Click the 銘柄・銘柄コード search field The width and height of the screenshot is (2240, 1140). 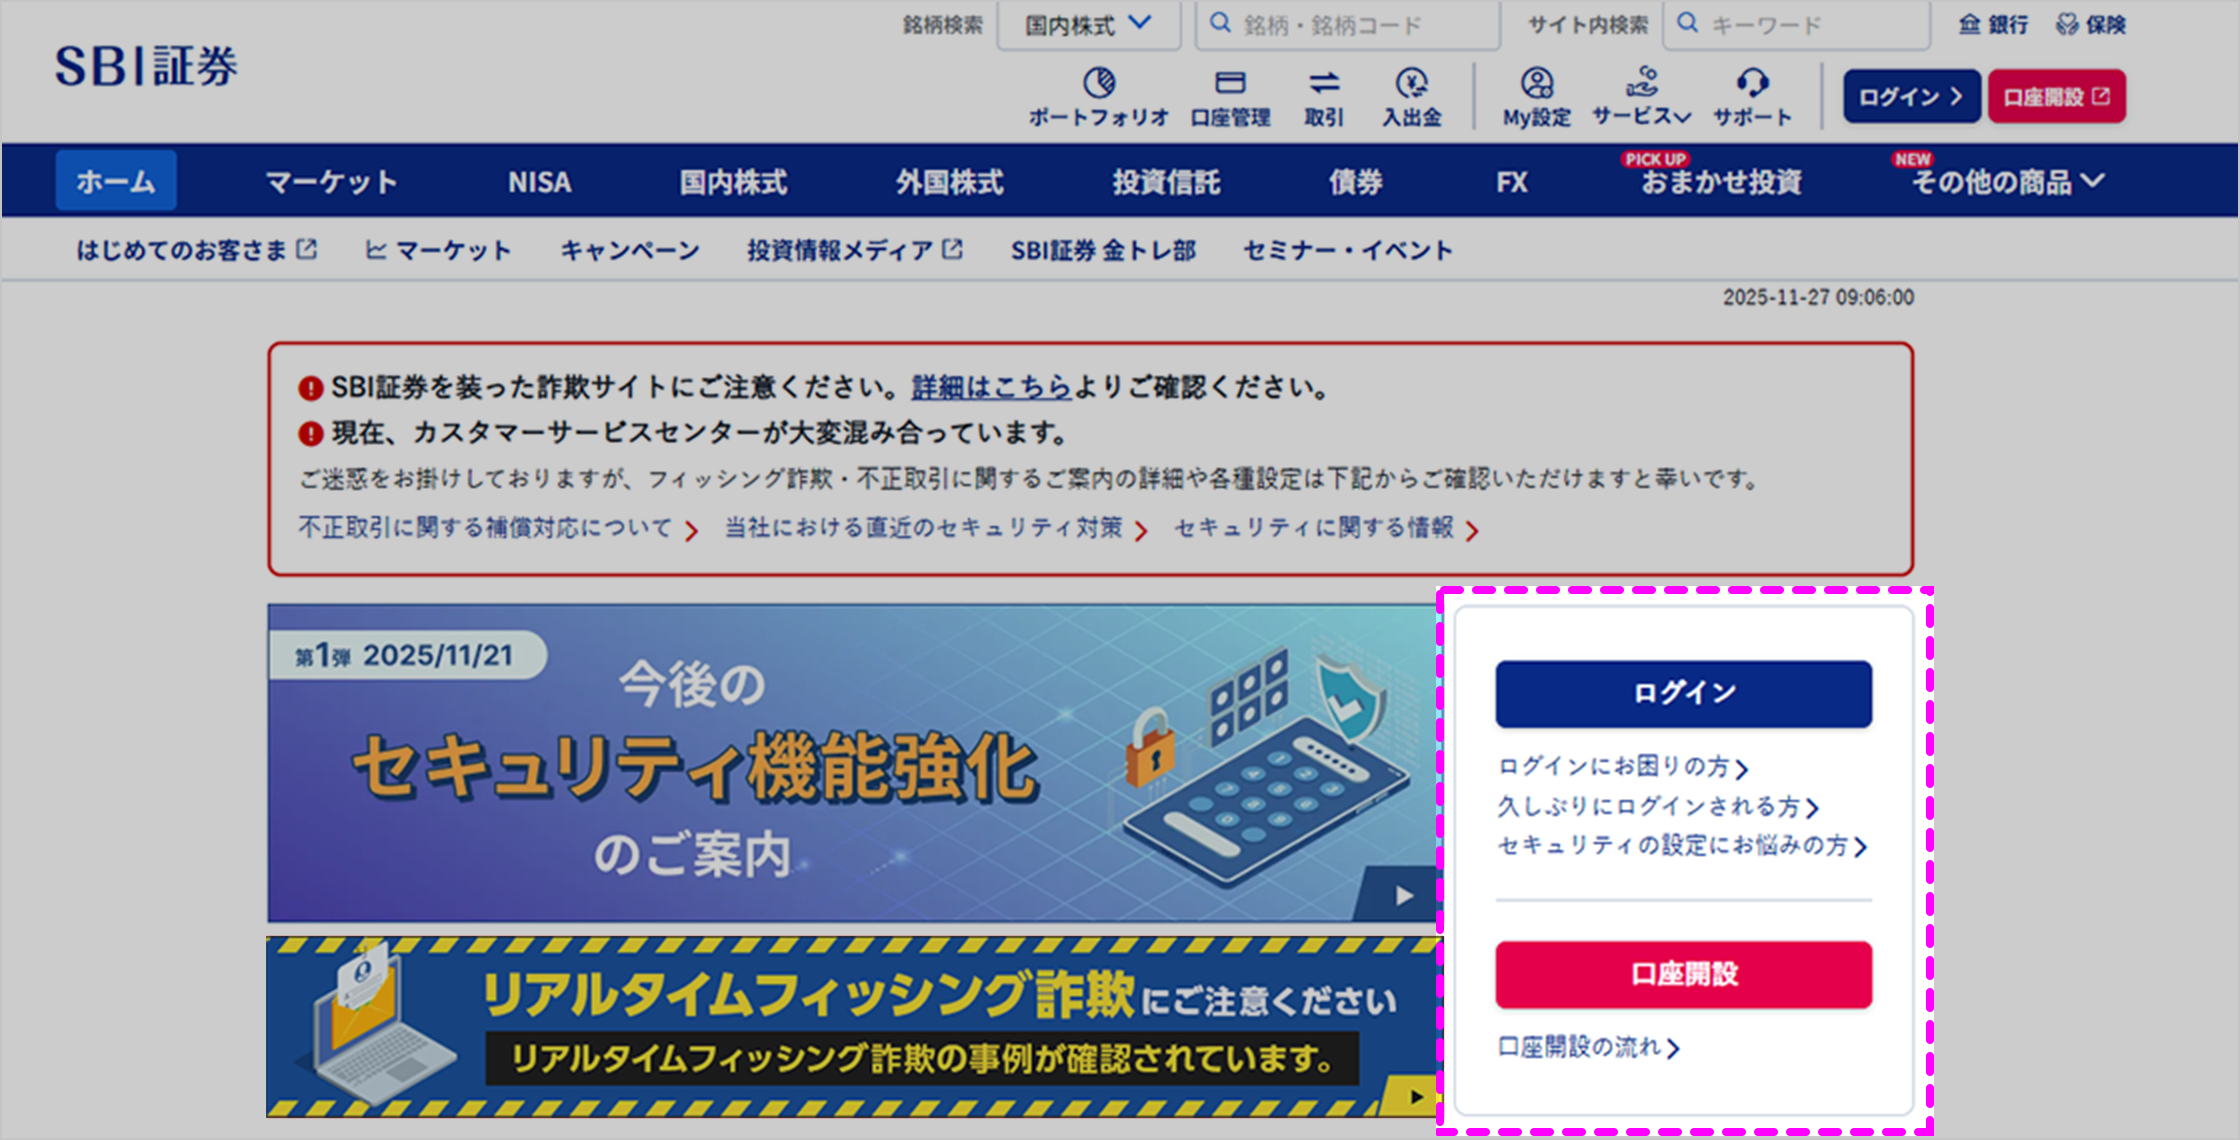[x=1350, y=25]
